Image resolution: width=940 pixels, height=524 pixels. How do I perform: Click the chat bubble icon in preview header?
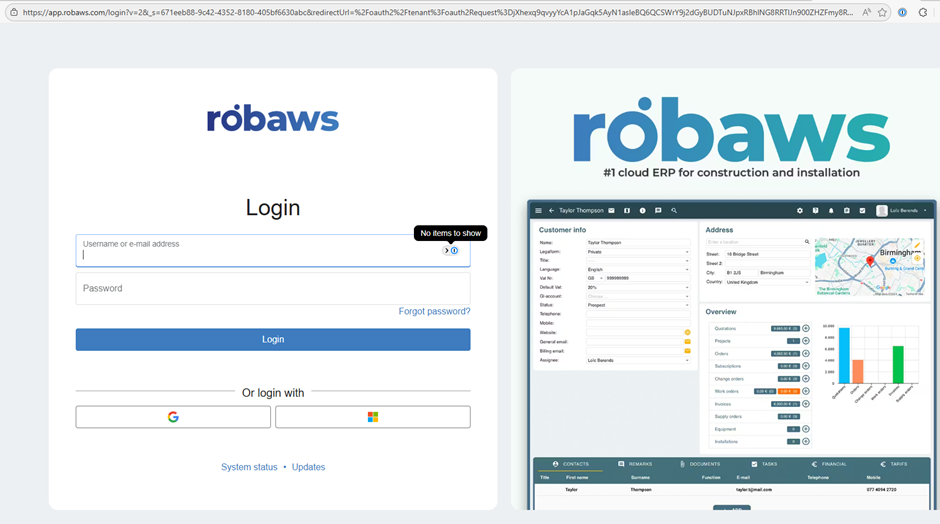pos(658,210)
